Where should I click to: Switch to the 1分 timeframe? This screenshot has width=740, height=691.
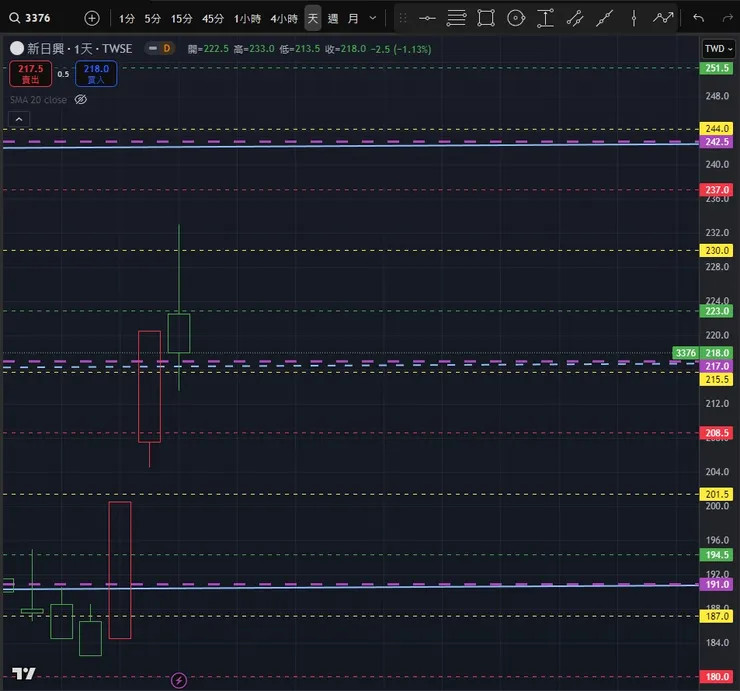click(126, 19)
